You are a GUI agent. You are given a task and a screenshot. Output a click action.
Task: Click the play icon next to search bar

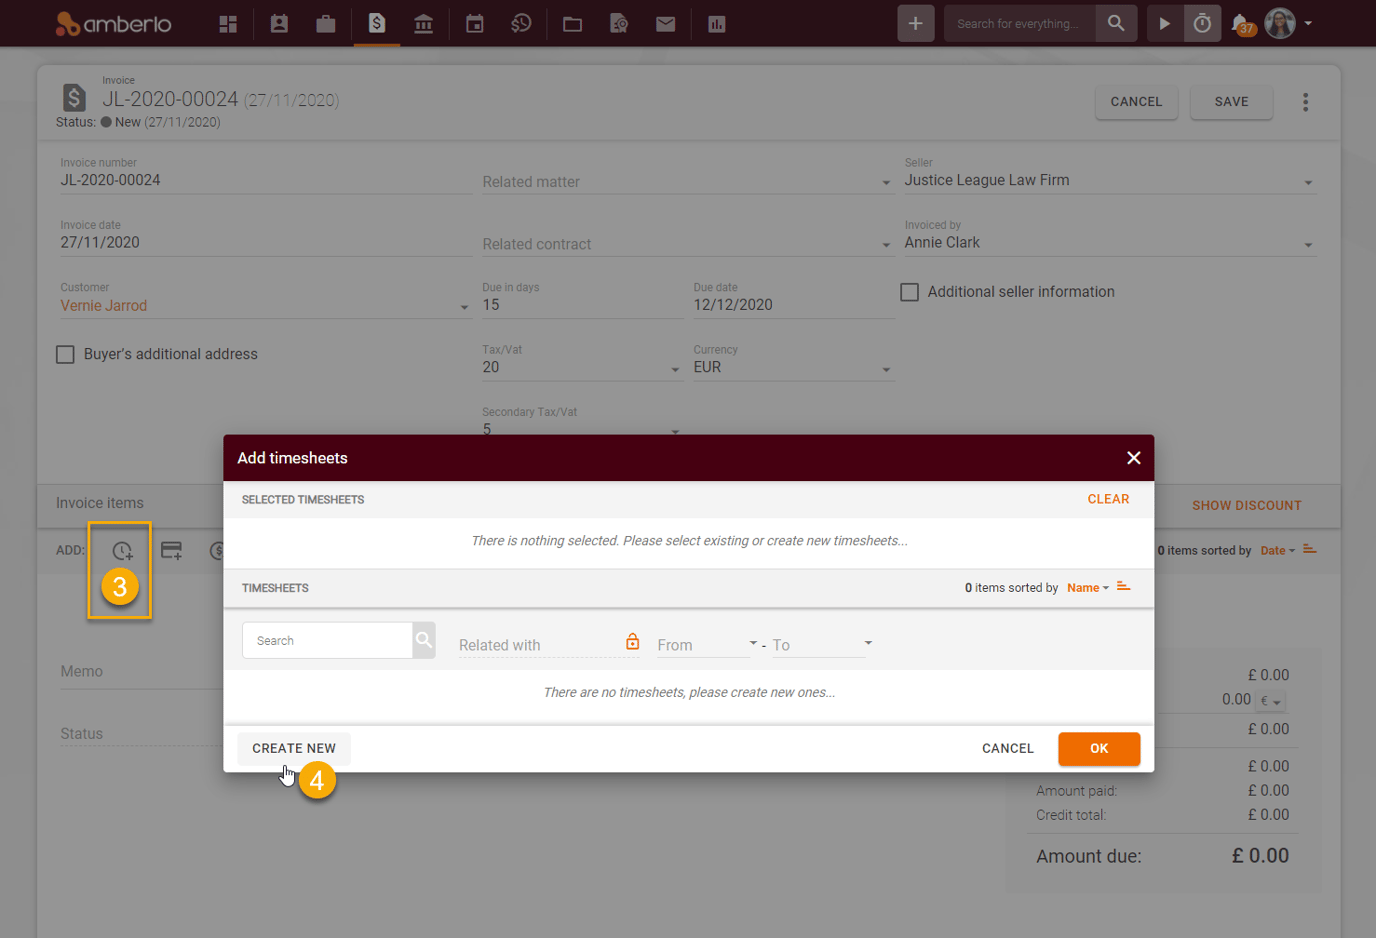pos(1163,22)
